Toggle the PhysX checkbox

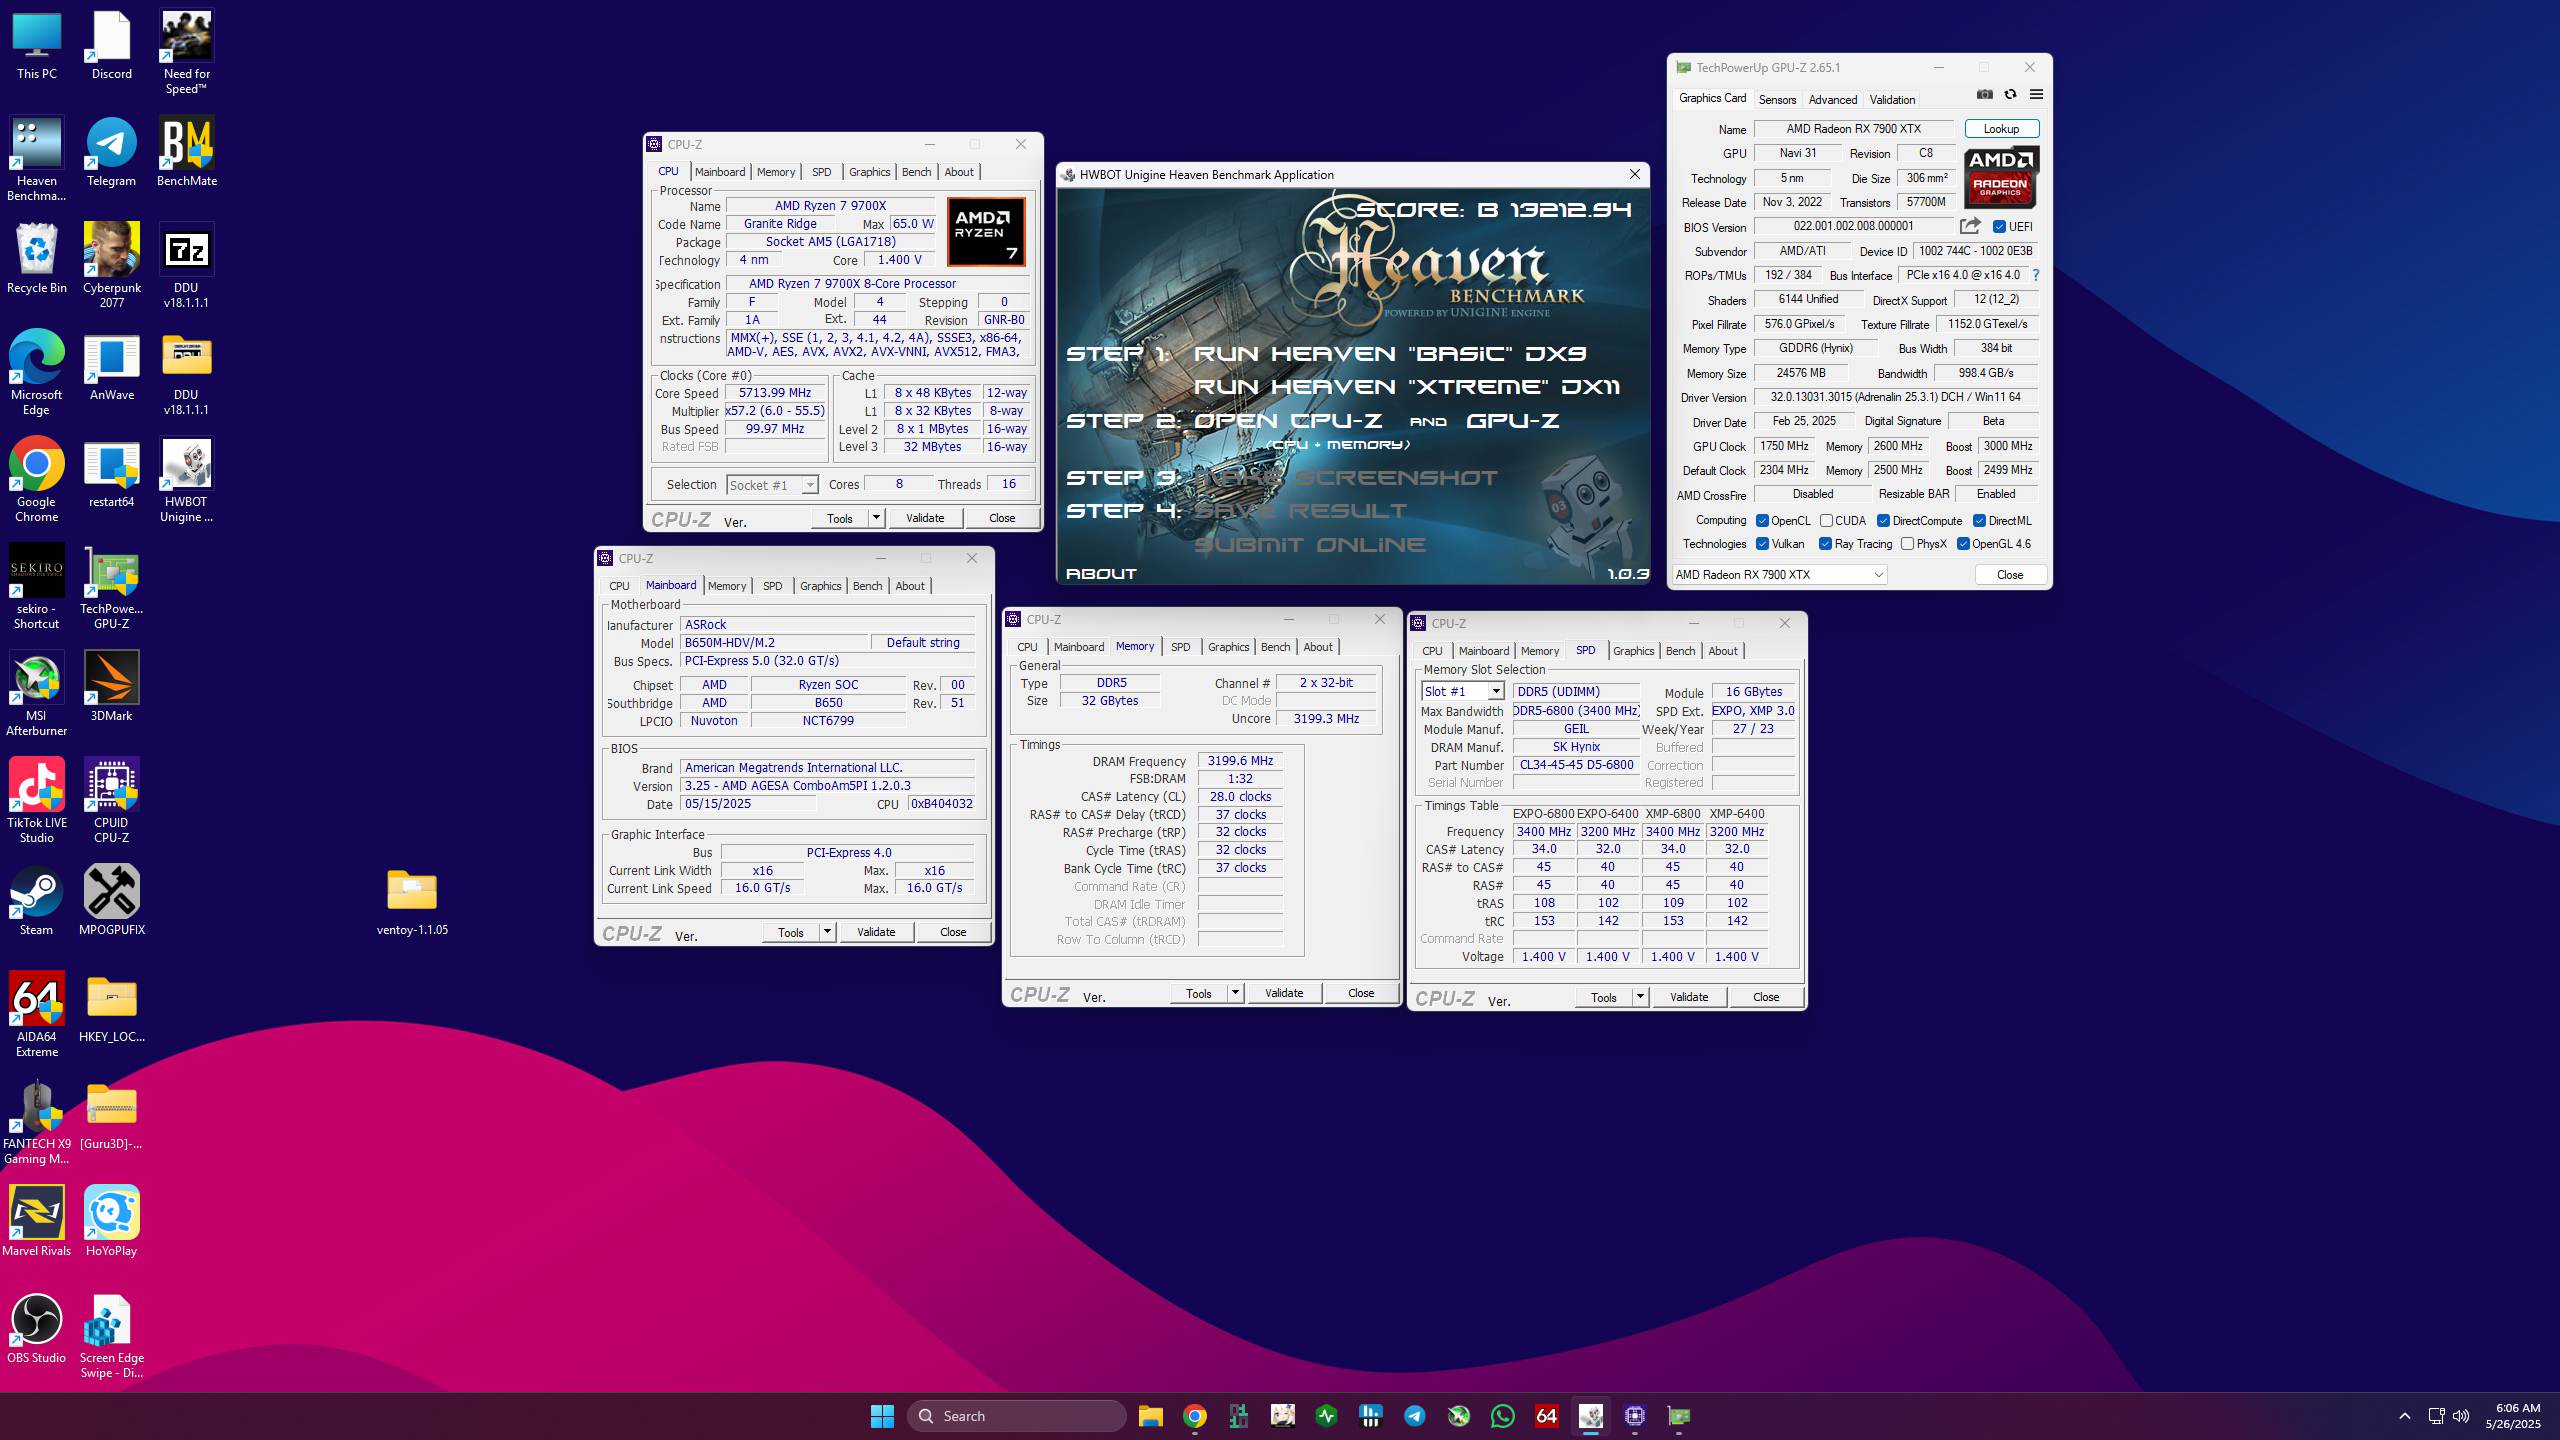pos(1907,544)
